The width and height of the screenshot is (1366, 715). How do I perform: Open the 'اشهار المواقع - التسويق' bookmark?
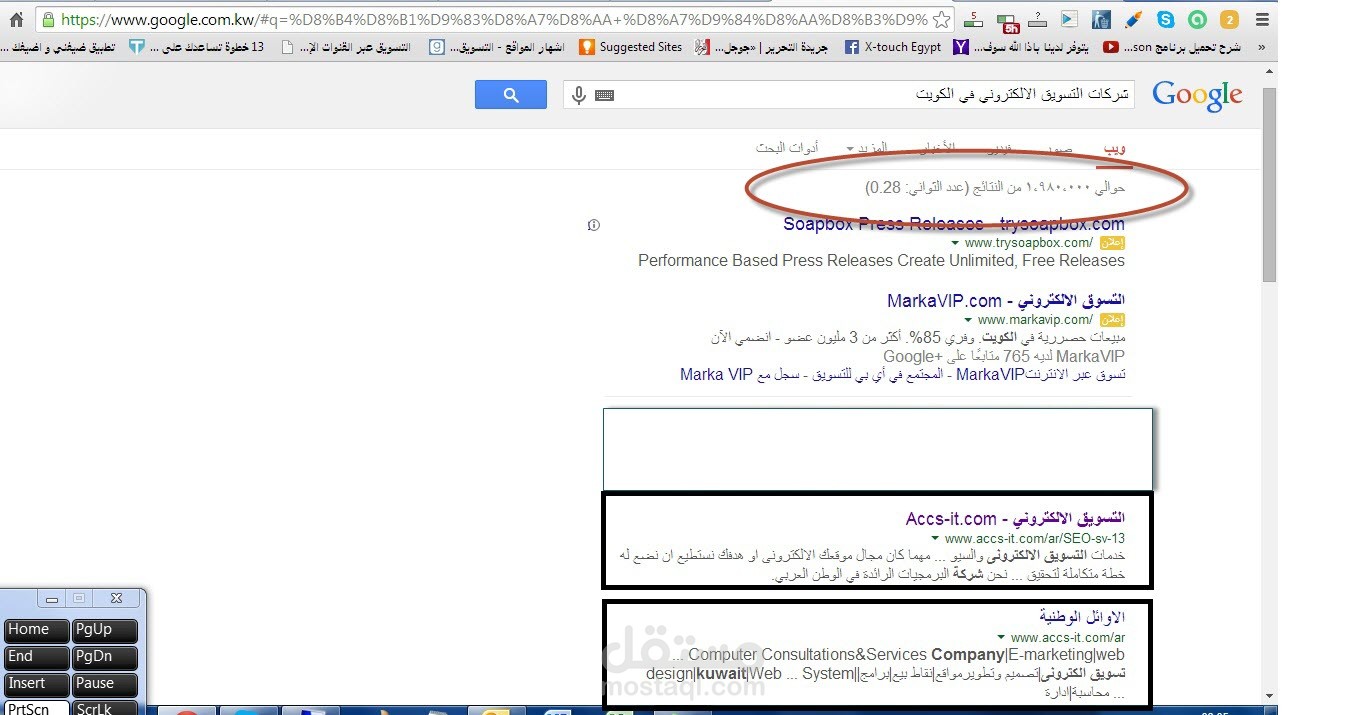(x=497, y=47)
